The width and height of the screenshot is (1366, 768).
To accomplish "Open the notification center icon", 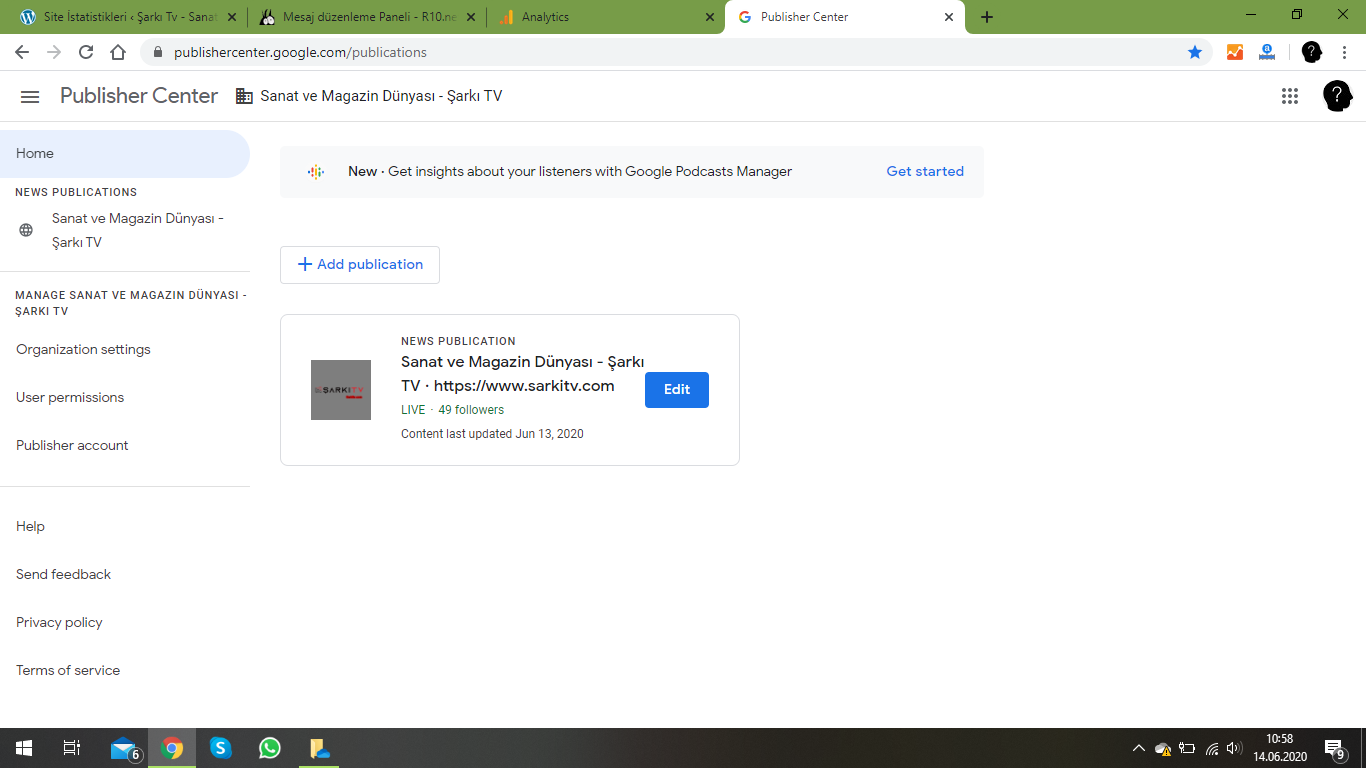I will [x=1334, y=748].
